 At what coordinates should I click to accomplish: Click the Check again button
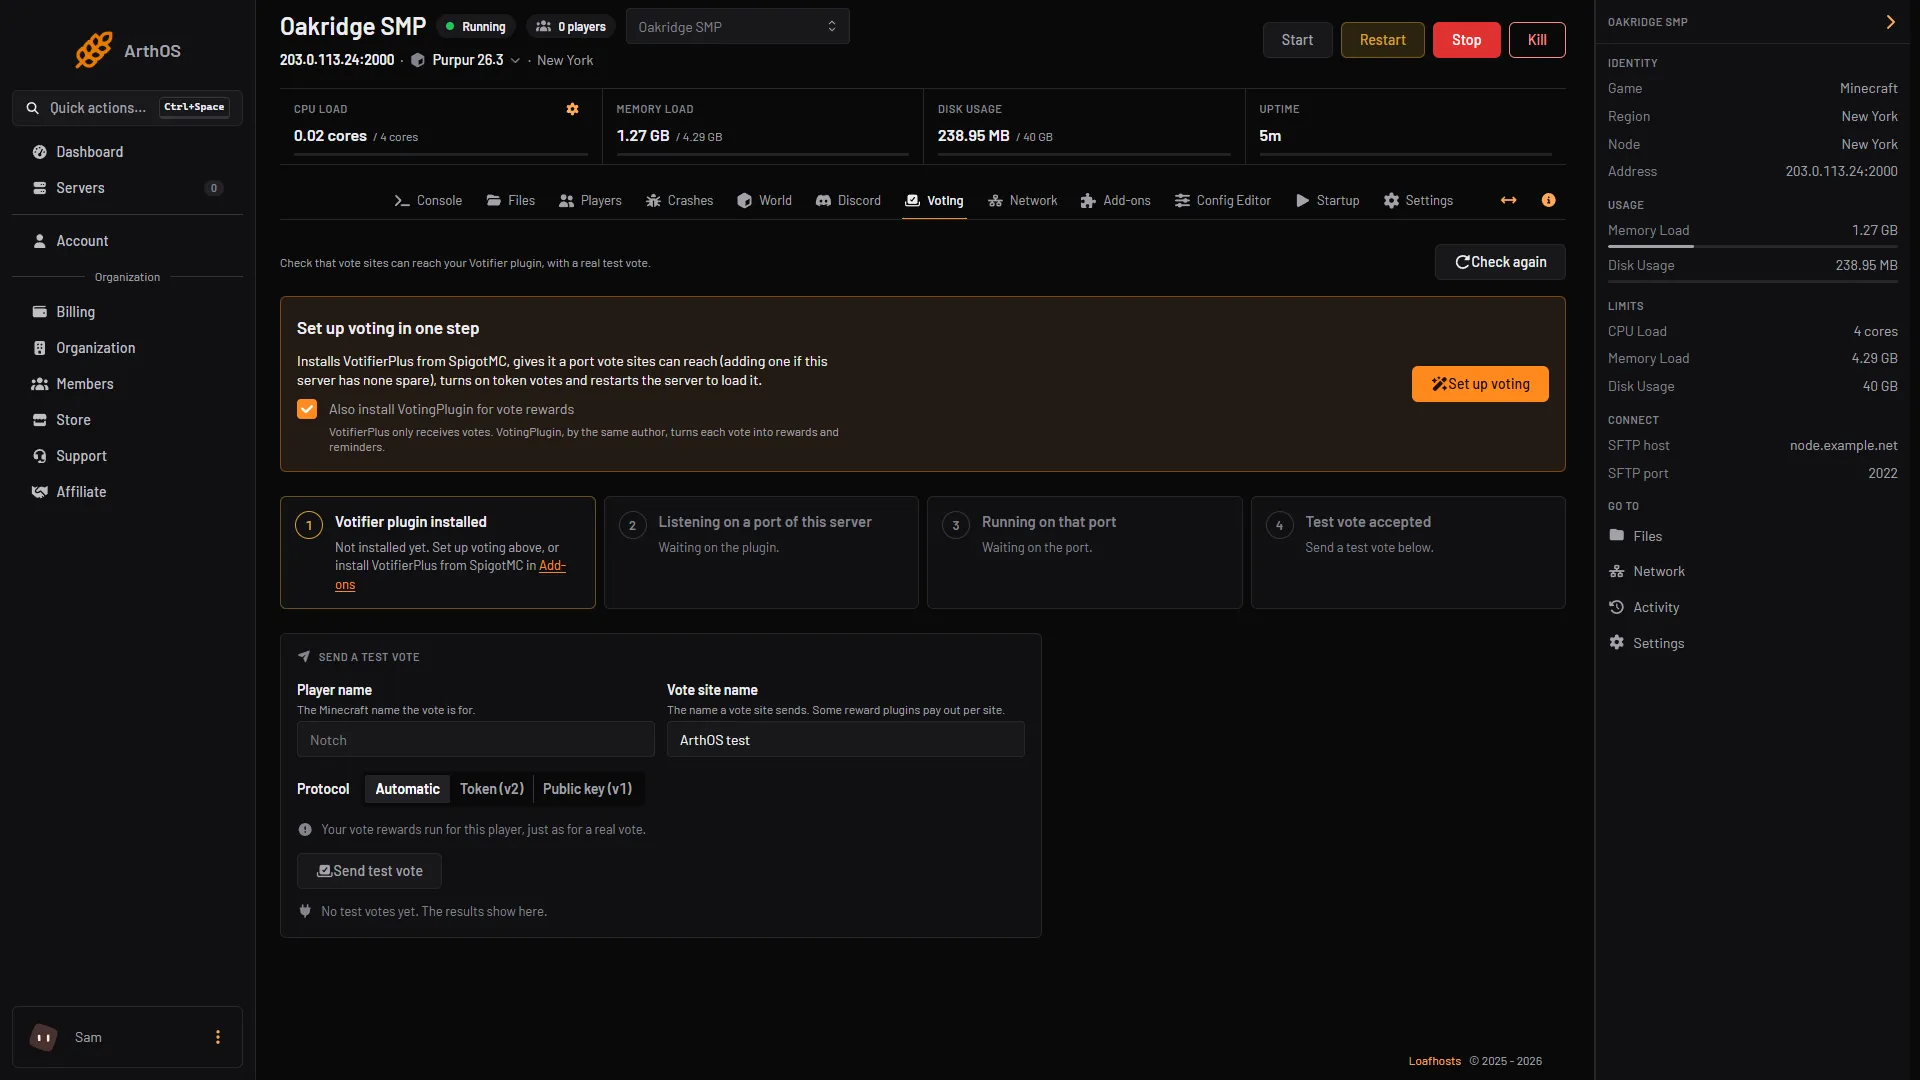point(1500,262)
